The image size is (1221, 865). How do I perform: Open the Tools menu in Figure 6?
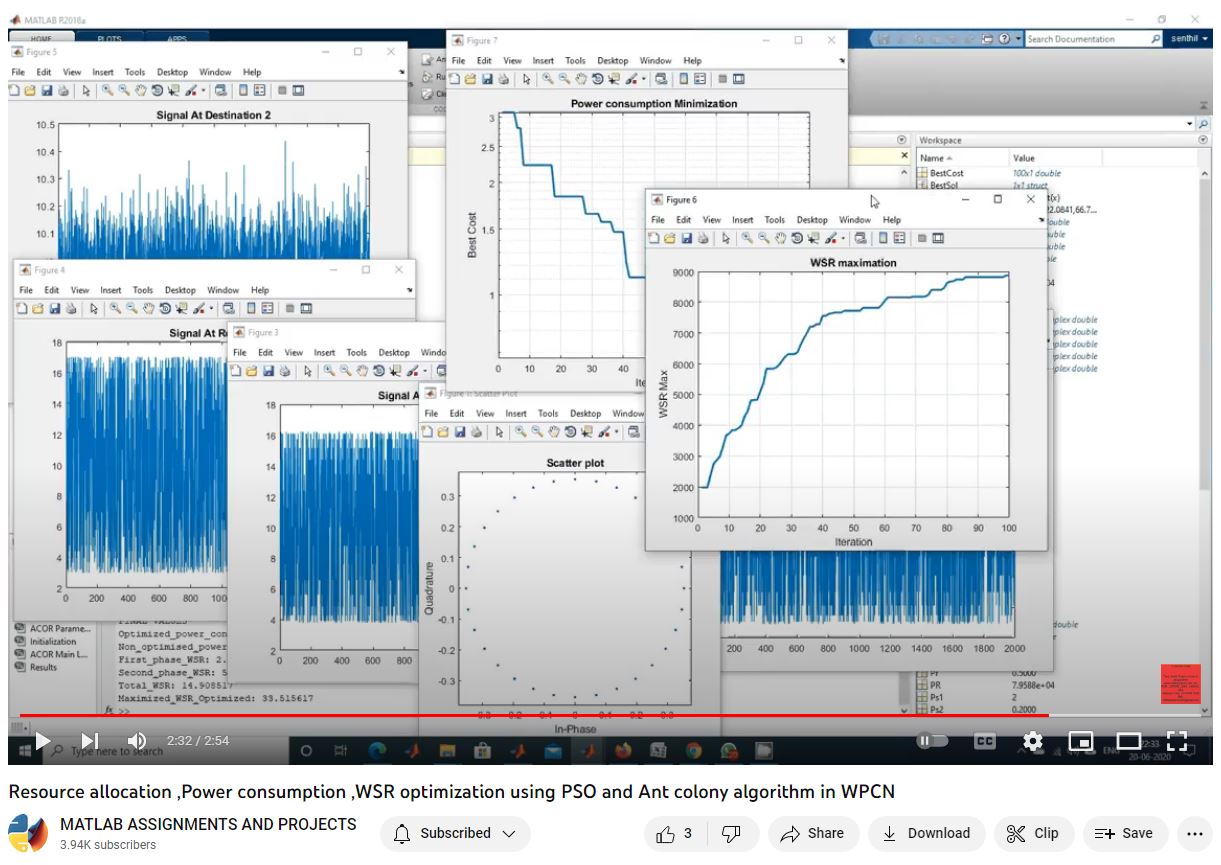774,220
